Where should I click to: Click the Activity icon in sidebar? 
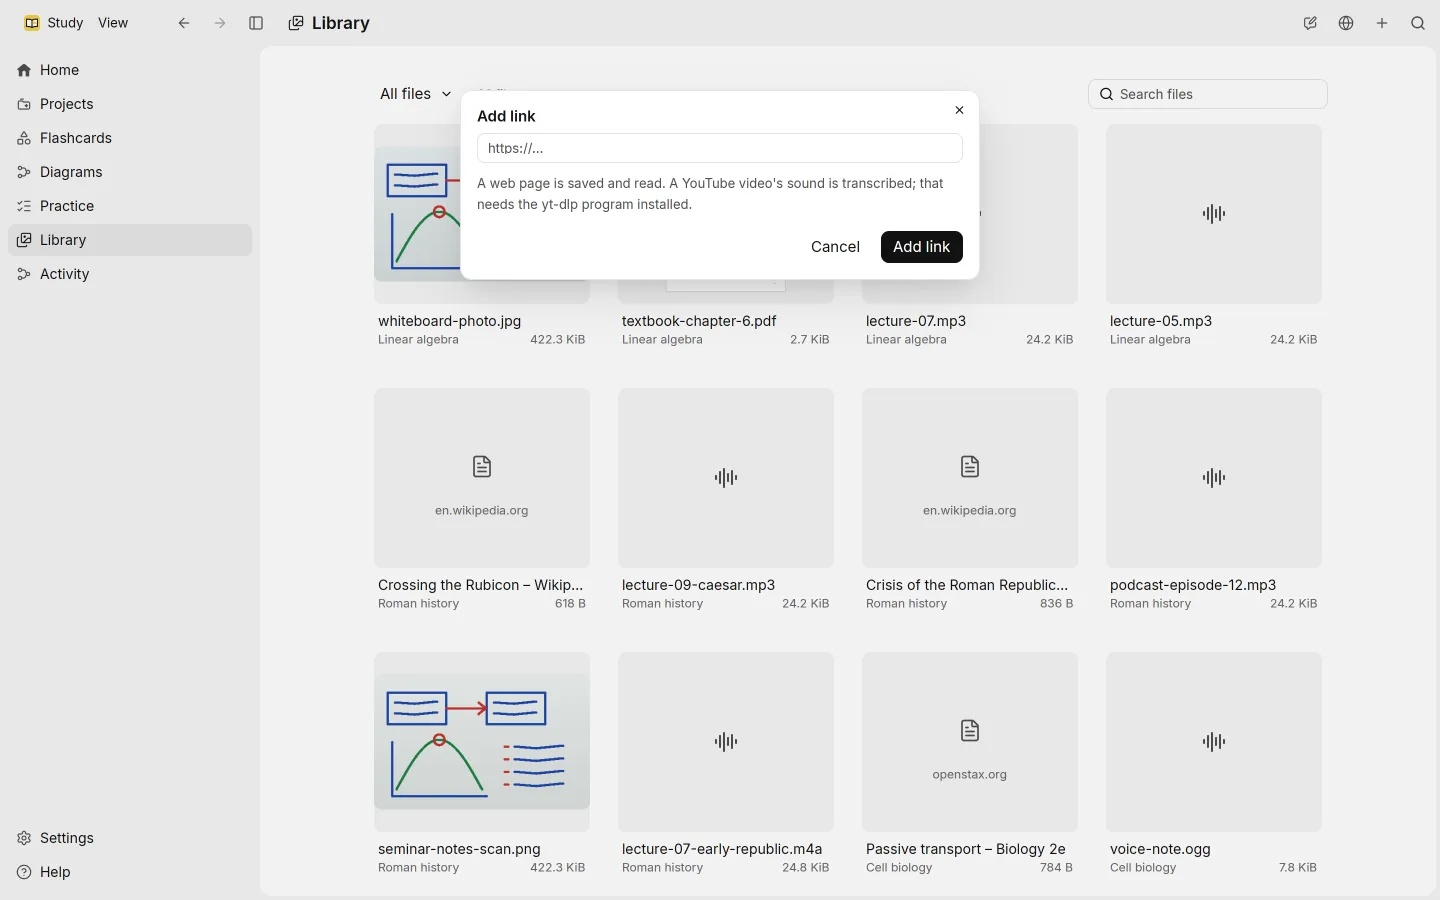[x=24, y=274]
